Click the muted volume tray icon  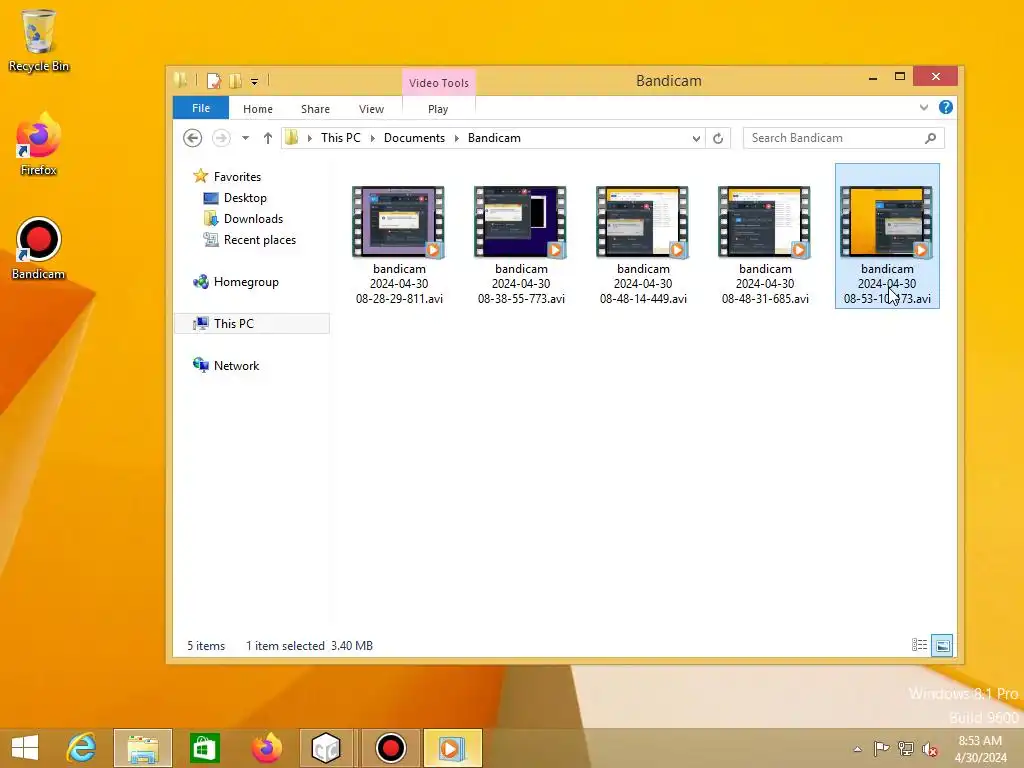tap(930, 749)
